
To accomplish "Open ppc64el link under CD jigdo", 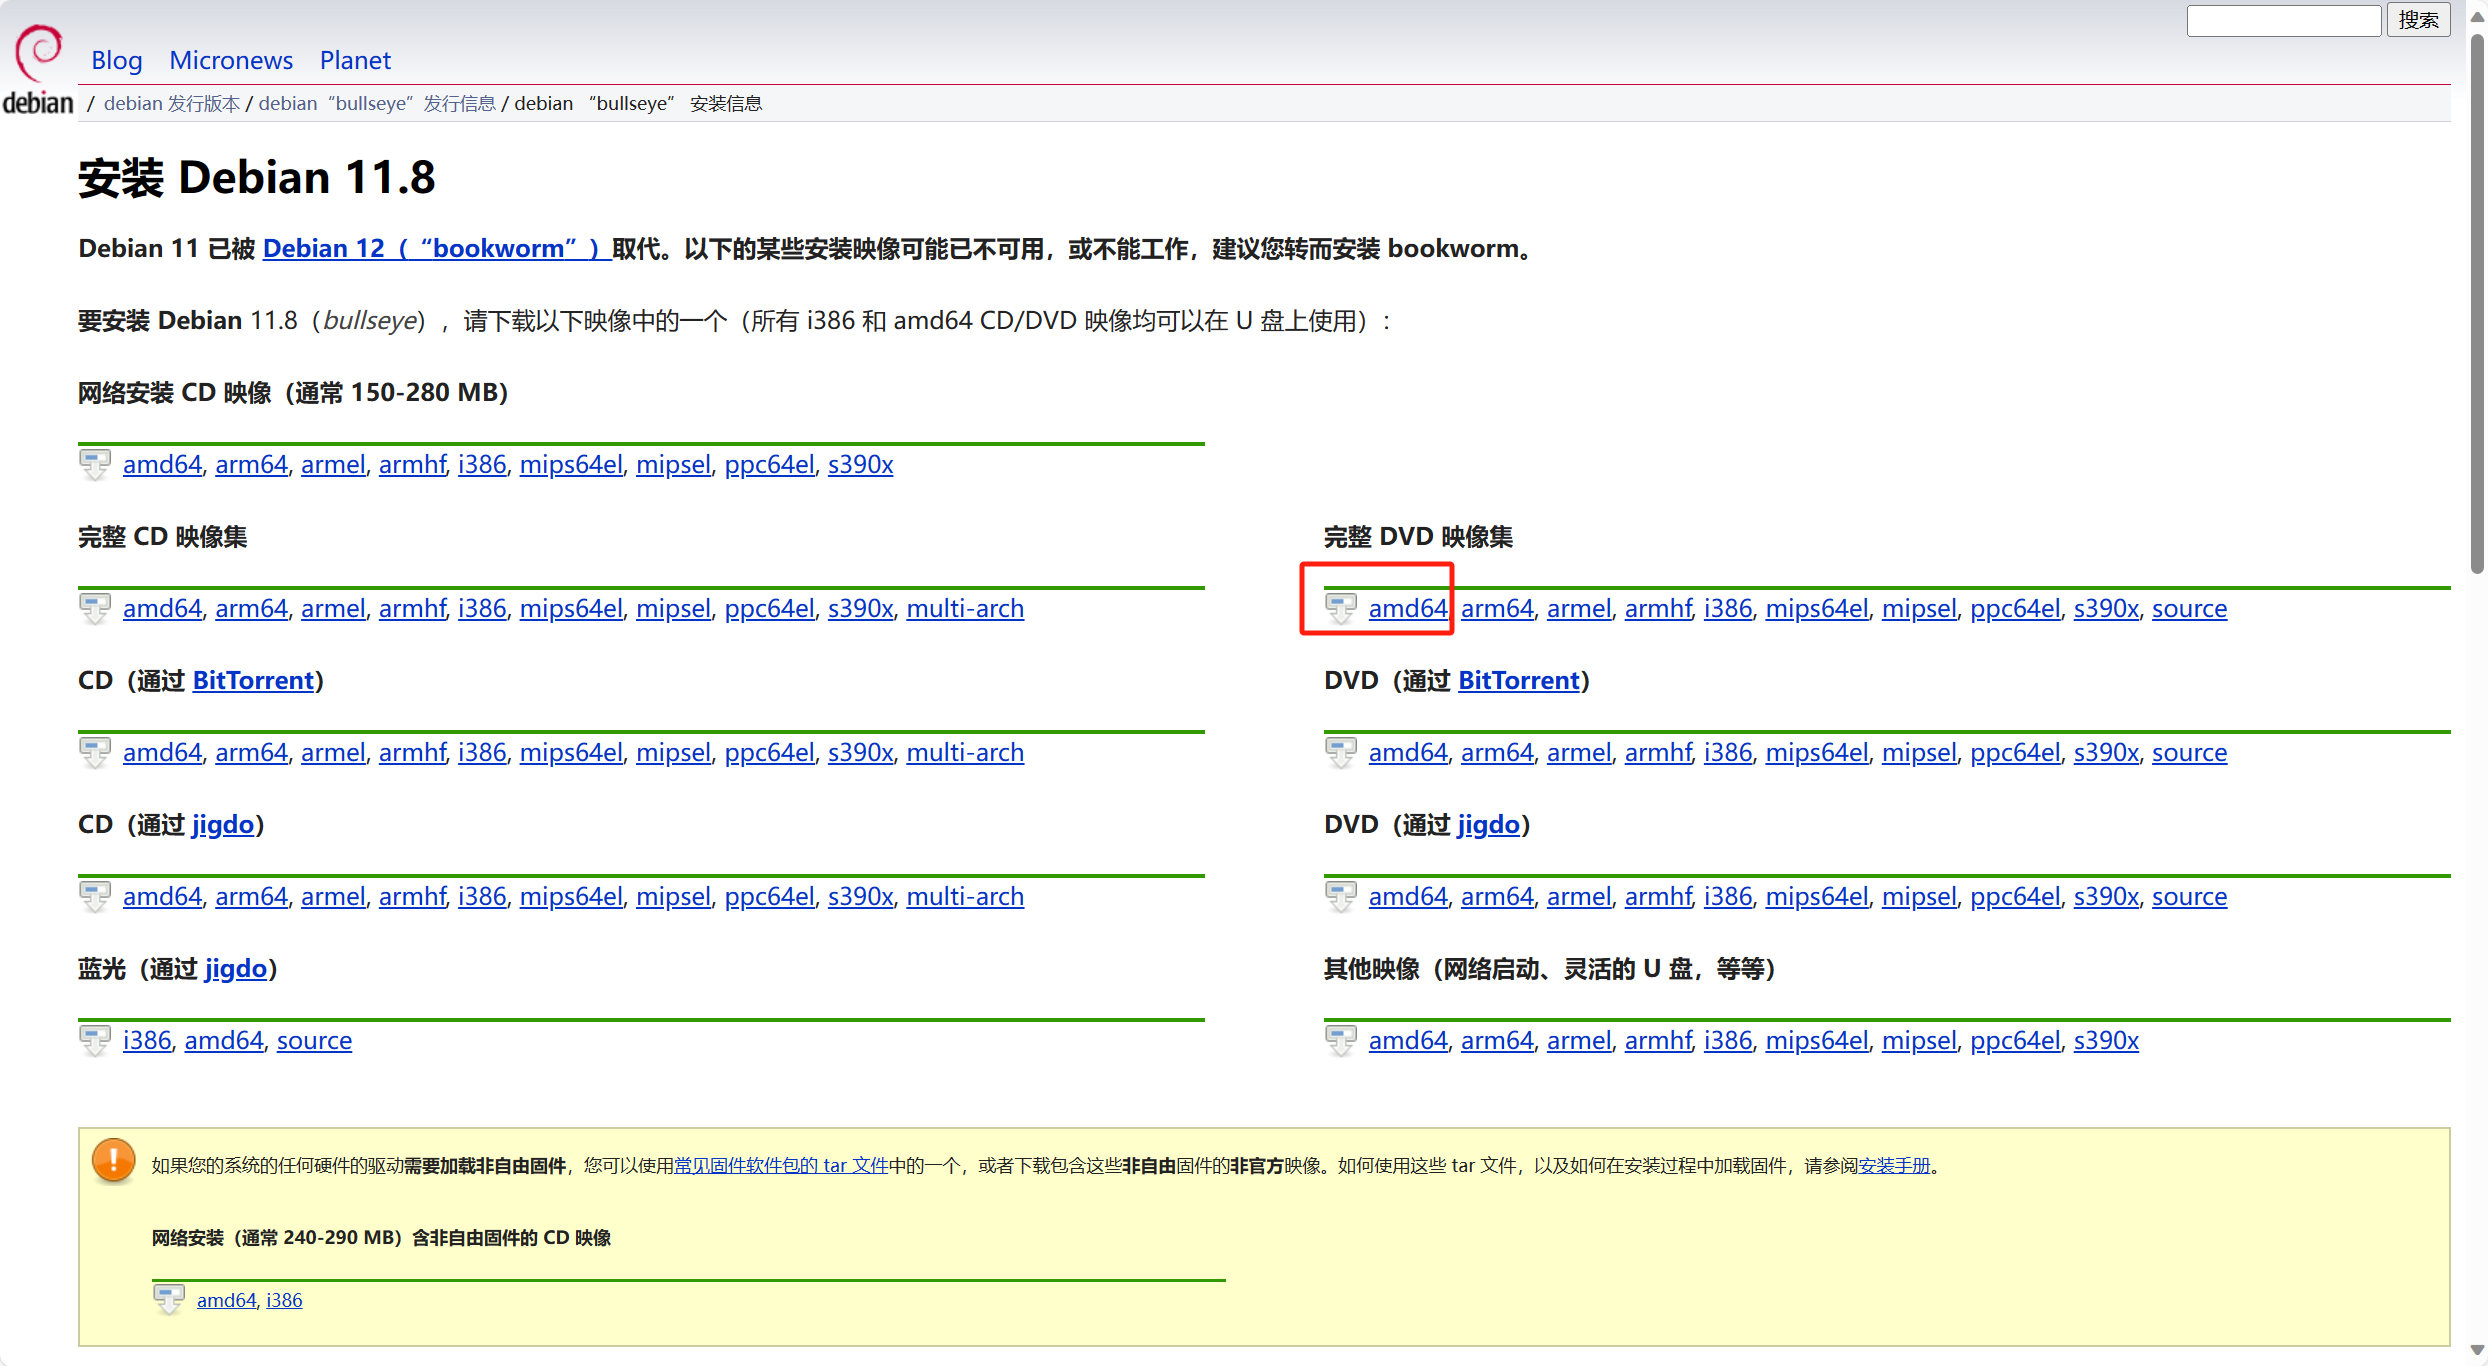I will 769,896.
